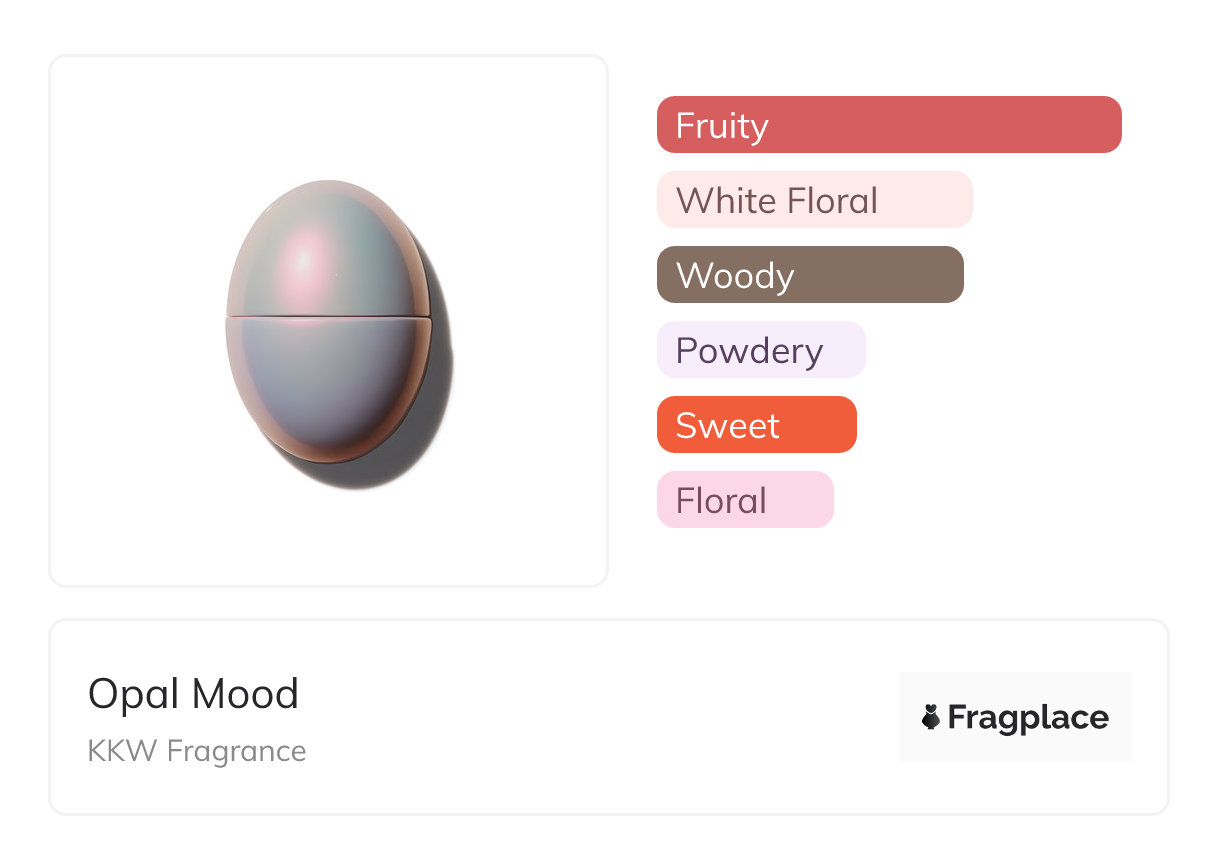Select the White Floral accord bar

pyautogui.click(x=814, y=200)
